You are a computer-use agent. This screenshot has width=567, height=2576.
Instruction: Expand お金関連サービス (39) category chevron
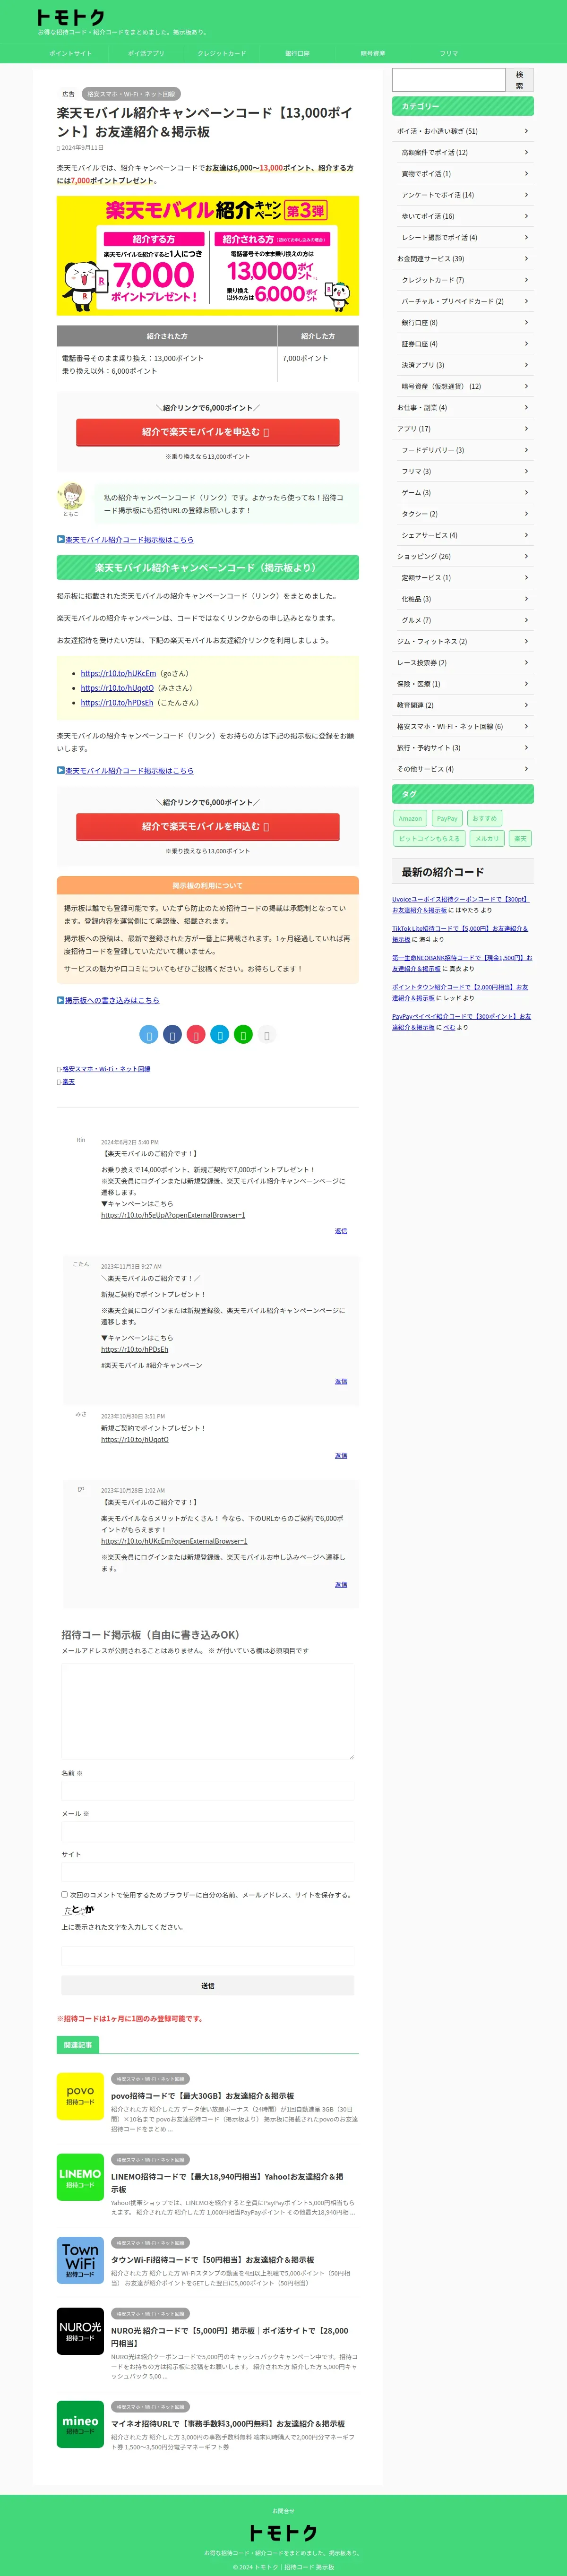pyautogui.click(x=526, y=259)
